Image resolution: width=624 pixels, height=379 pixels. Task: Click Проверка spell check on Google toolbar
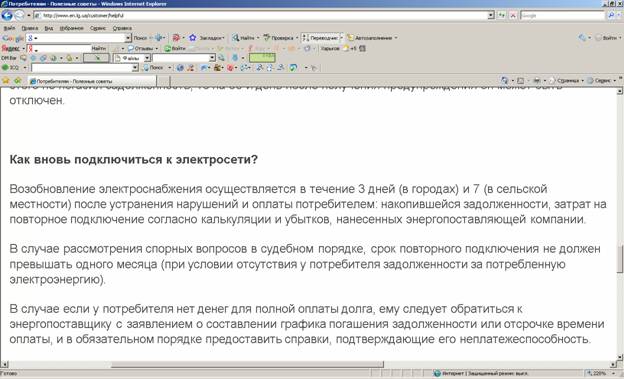point(280,38)
